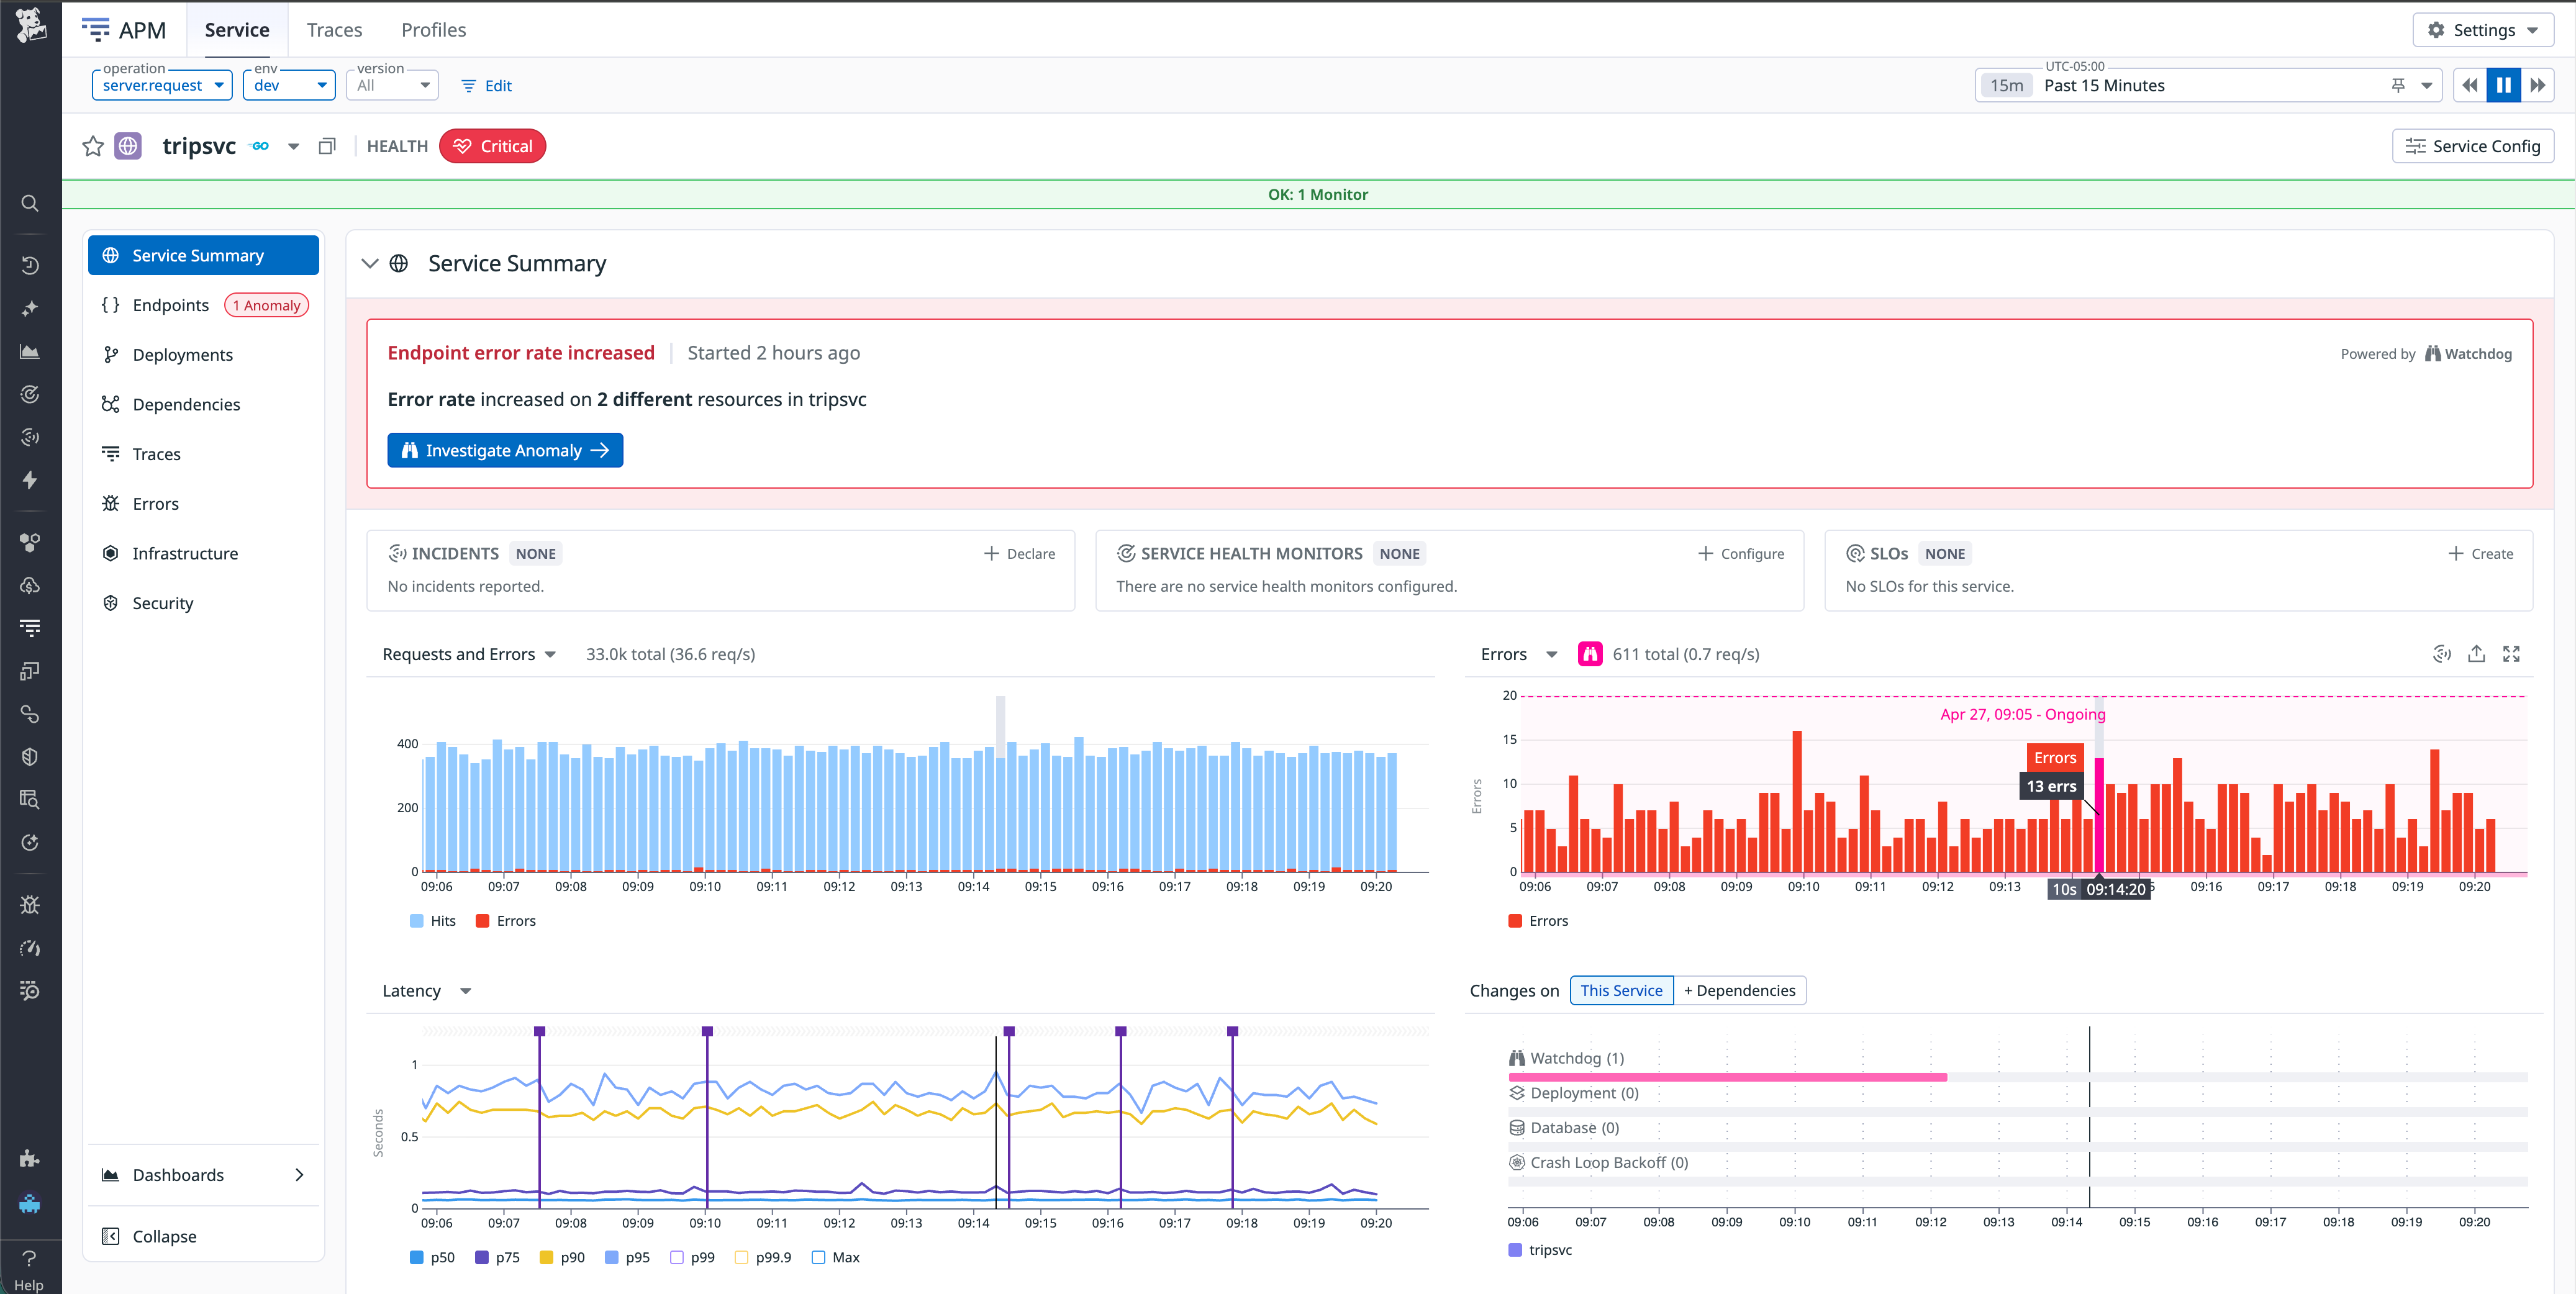Favorite tripsvc with the star icon
This screenshot has width=2576, height=1294.
pos(93,146)
